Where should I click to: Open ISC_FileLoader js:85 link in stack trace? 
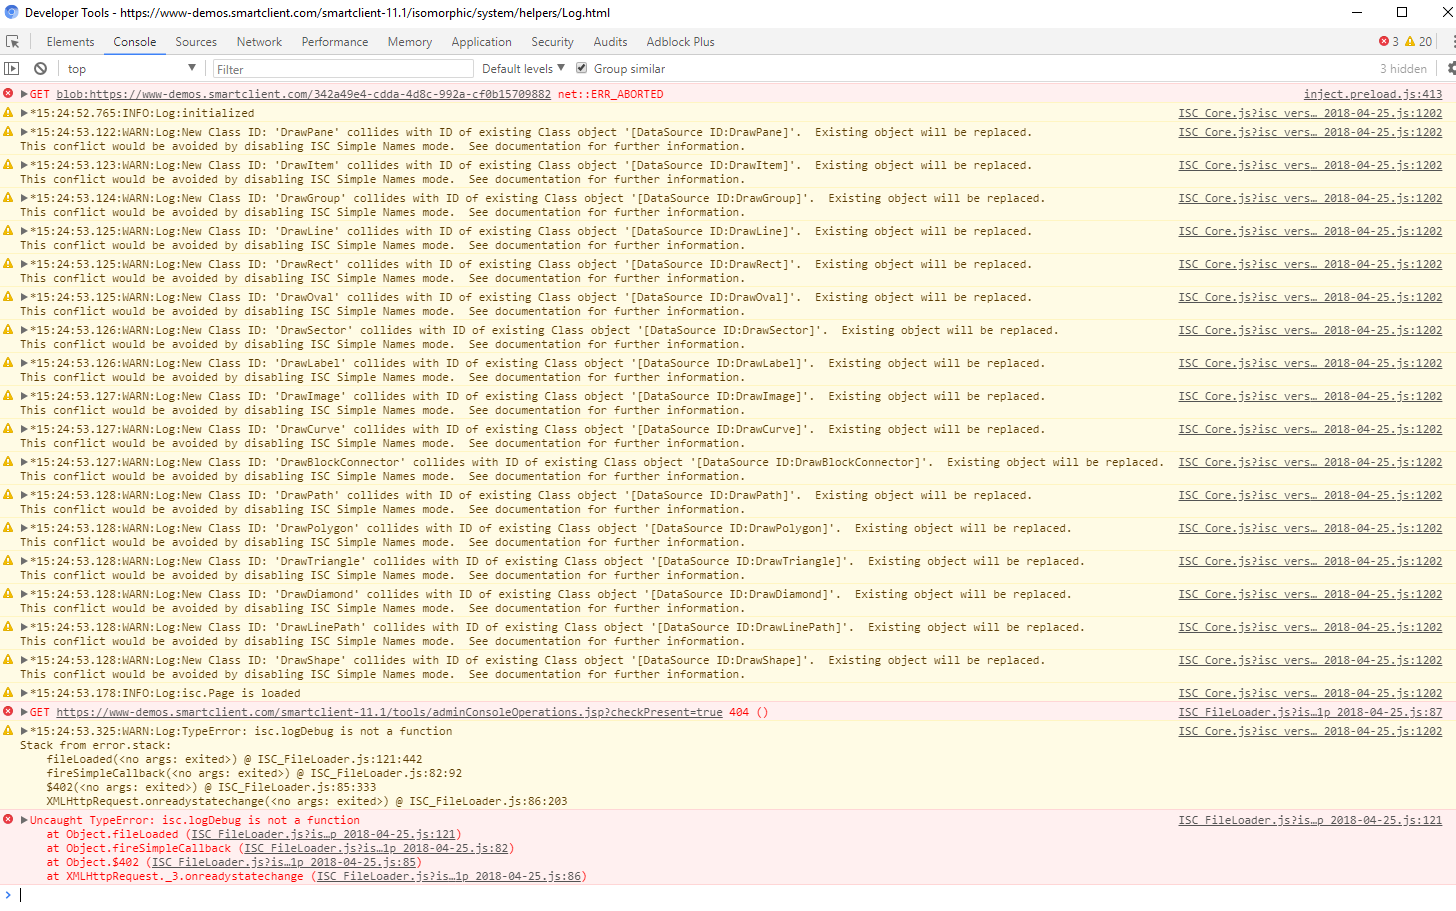coord(283,862)
